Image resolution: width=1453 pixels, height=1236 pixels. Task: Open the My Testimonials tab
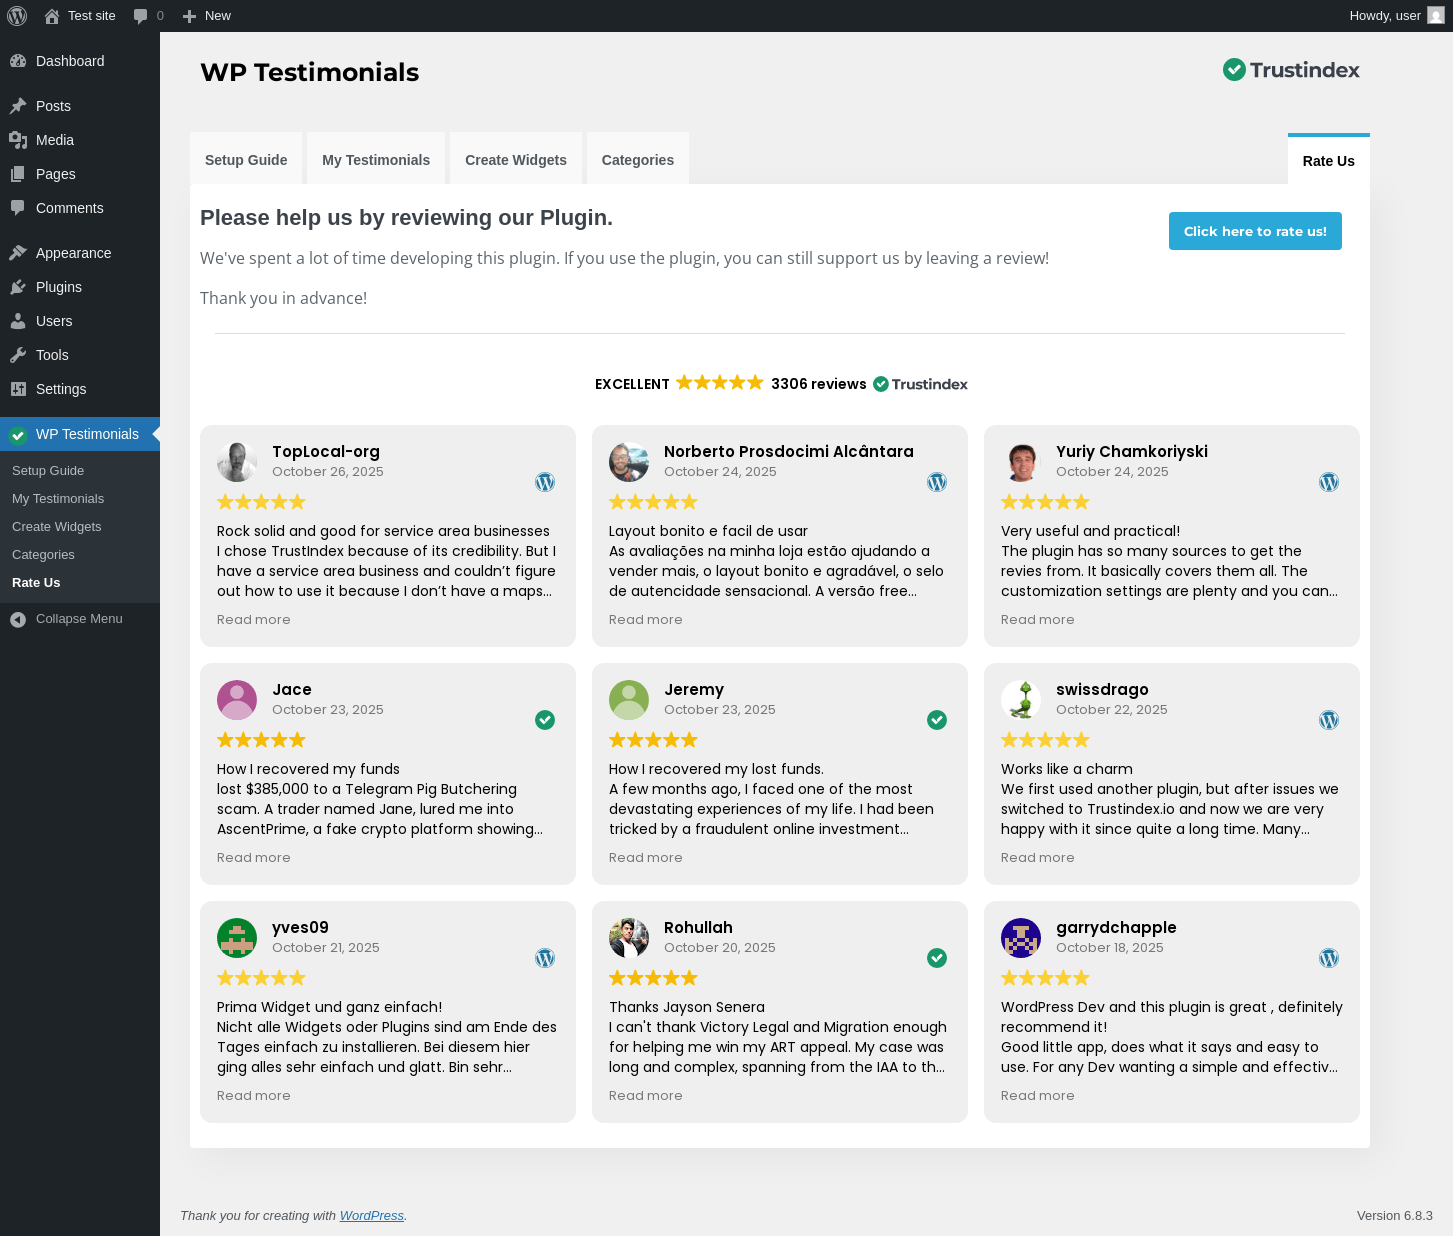click(376, 160)
